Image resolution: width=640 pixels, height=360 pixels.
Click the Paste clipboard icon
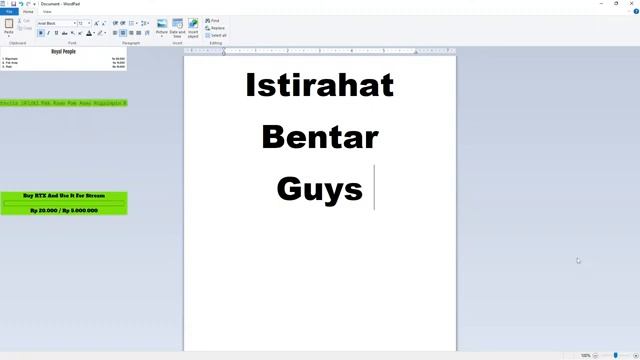tap(9, 24)
